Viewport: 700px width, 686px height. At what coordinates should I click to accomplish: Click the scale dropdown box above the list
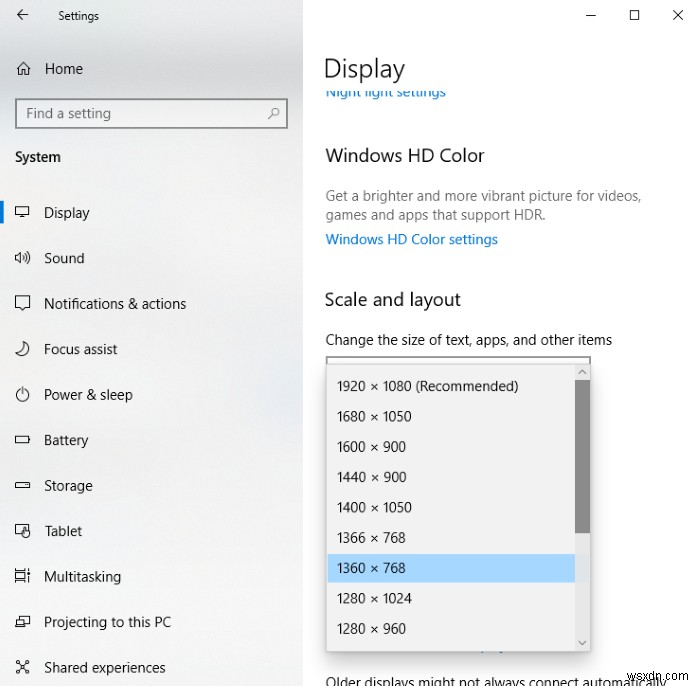(x=458, y=360)
